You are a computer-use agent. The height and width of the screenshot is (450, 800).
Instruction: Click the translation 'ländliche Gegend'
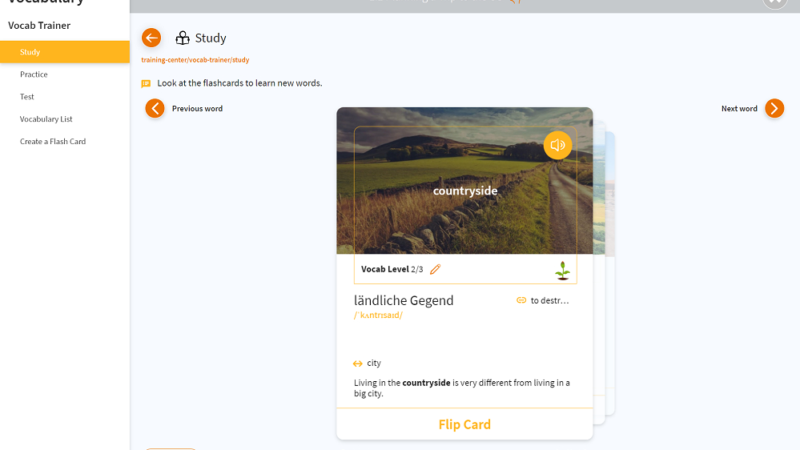(x=404, y=301)
